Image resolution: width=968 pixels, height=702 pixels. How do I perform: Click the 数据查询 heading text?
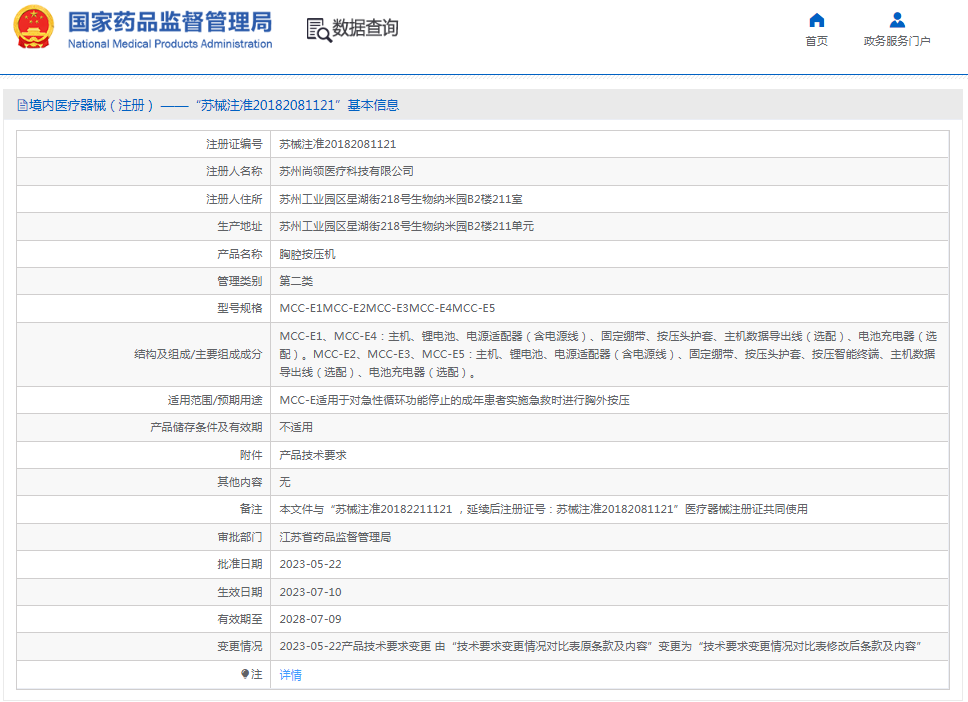pos(365,29)
